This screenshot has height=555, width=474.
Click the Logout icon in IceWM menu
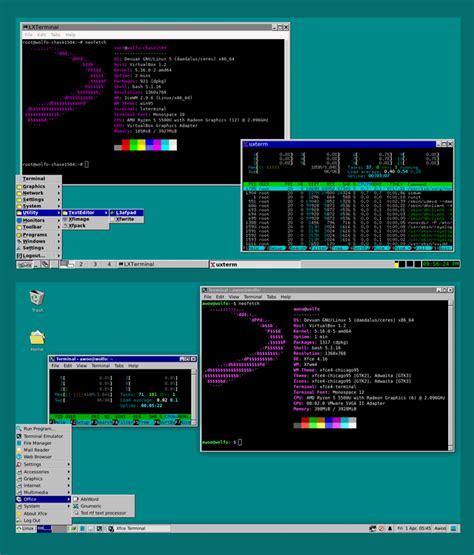pos(19,256)
